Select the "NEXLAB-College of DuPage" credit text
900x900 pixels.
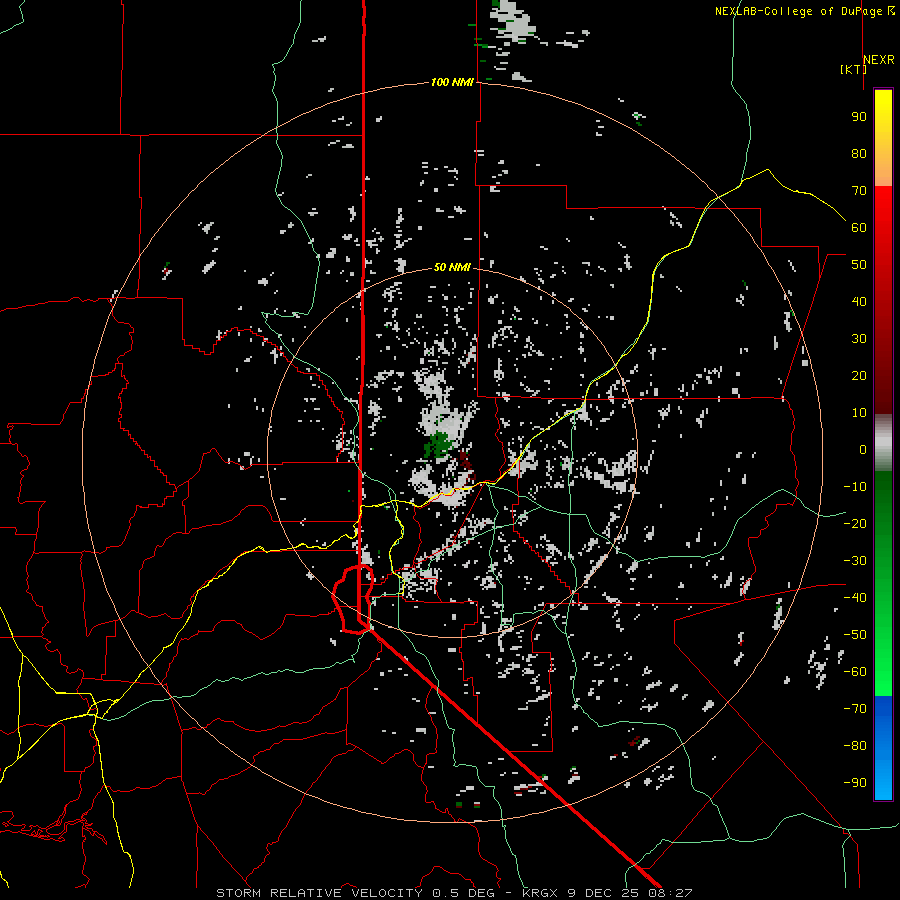click(x=800, y=11)
